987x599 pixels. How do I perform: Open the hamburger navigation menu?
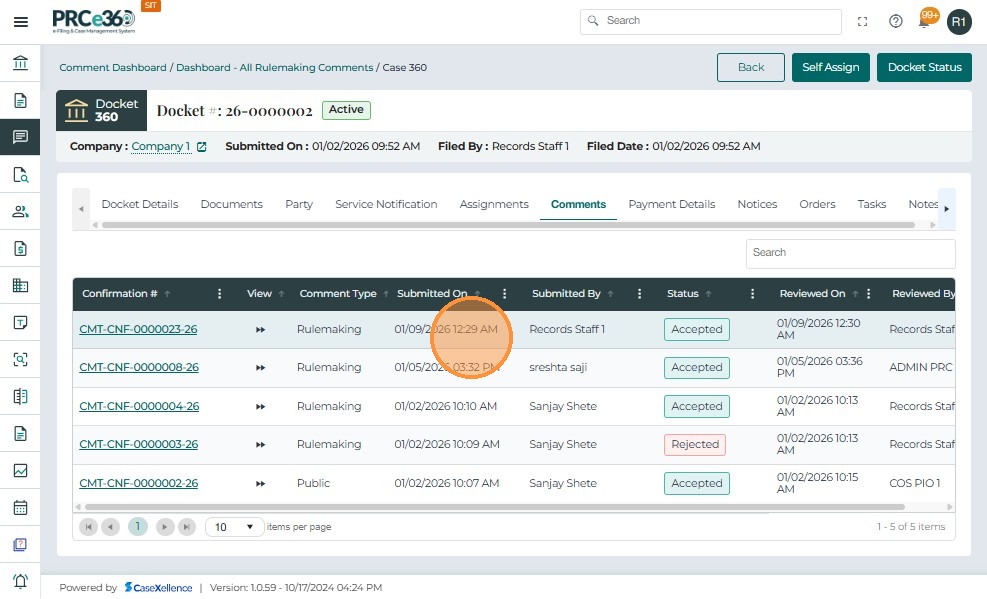(20, 21)
